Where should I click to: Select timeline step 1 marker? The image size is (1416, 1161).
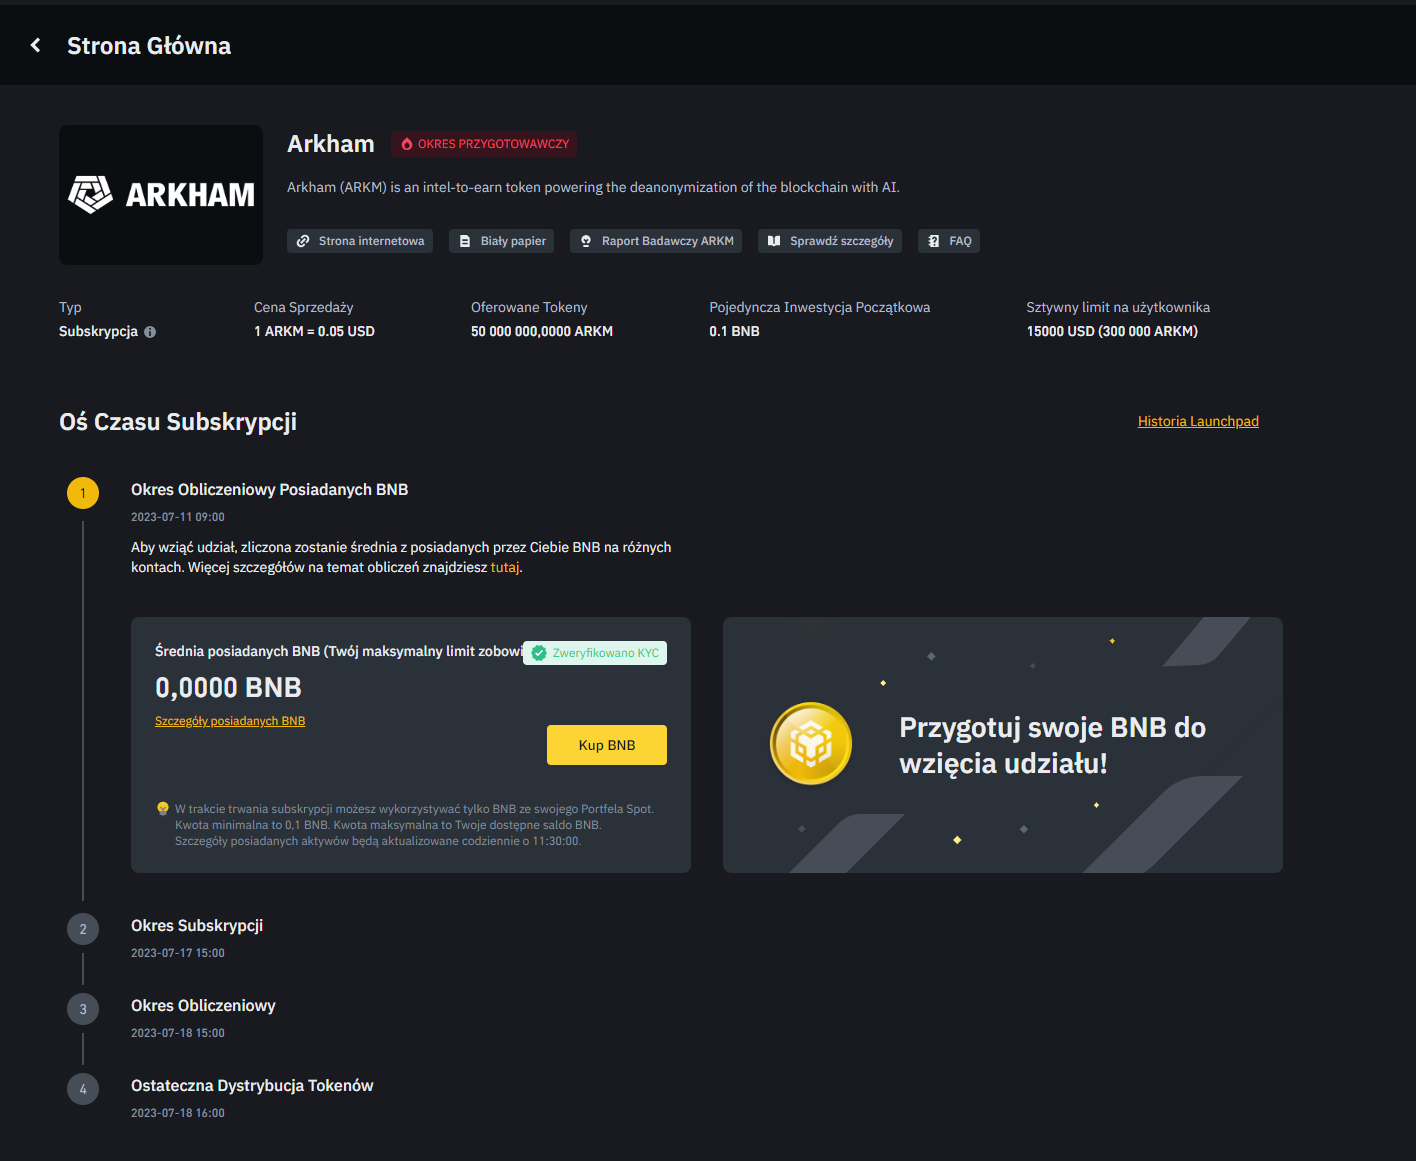83,493
